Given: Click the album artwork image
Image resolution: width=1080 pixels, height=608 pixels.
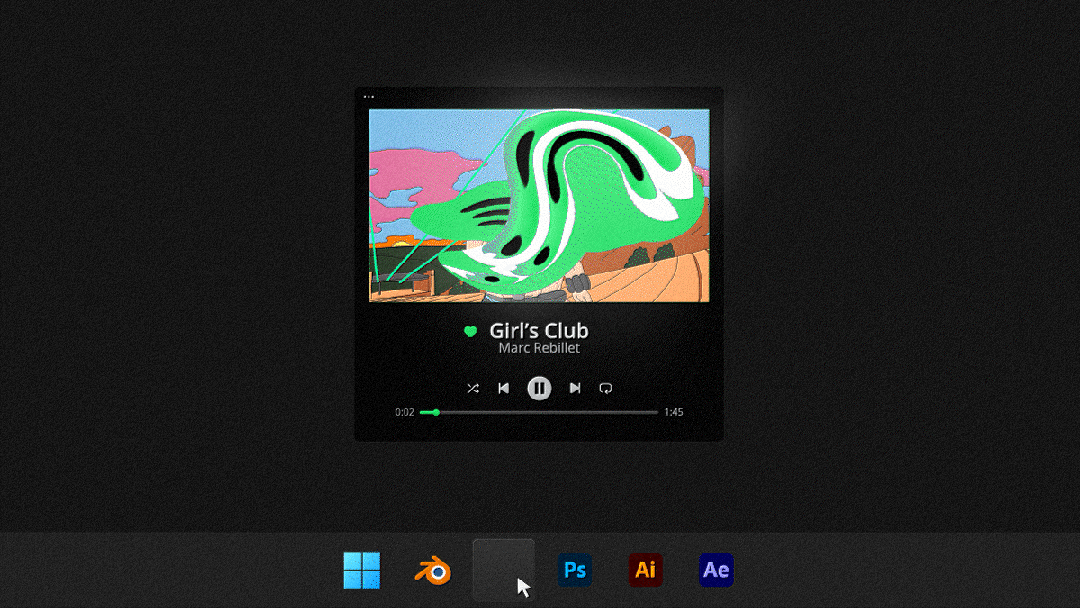Looking at the screenshot, I should point(539,205).
